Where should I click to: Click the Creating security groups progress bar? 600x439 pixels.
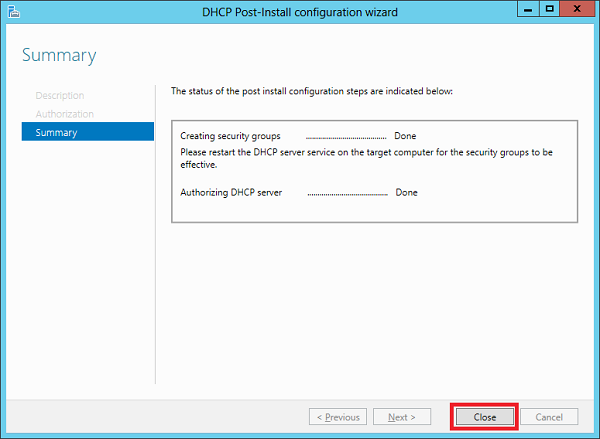(345, 136)
